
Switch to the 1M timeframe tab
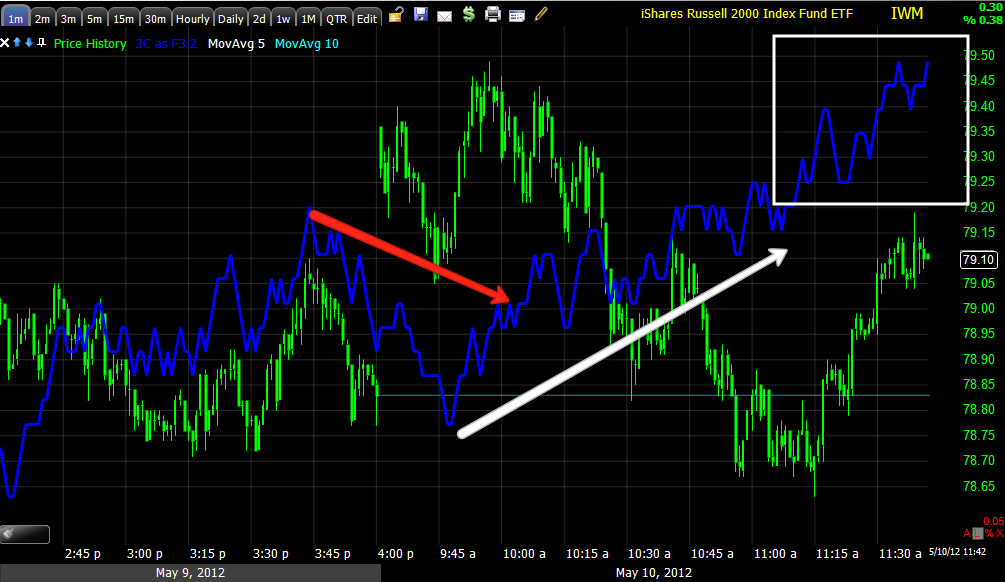[x=308, y=18]
